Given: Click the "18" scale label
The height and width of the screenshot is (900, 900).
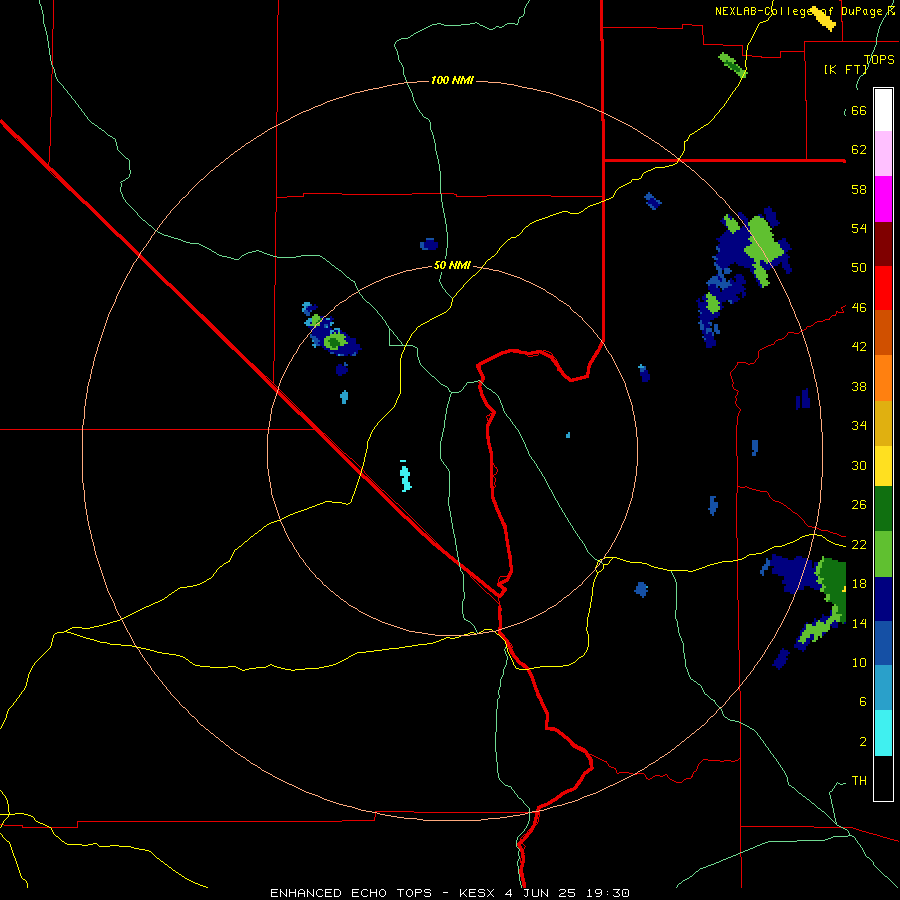Looking at the screenshot, I should point(859,583).
